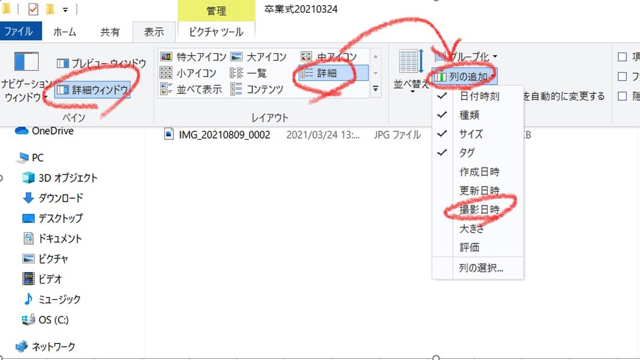Open Group by (グループ化) dropdown
Image resolution: width=640 pixels, height=360 pixels.
click(467, 56)
